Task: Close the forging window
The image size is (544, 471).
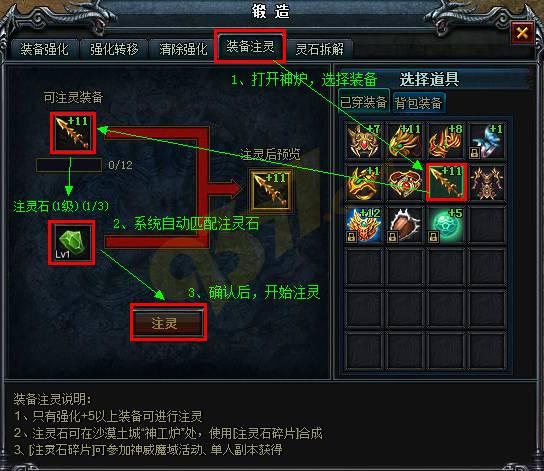Action: [522, 33]
